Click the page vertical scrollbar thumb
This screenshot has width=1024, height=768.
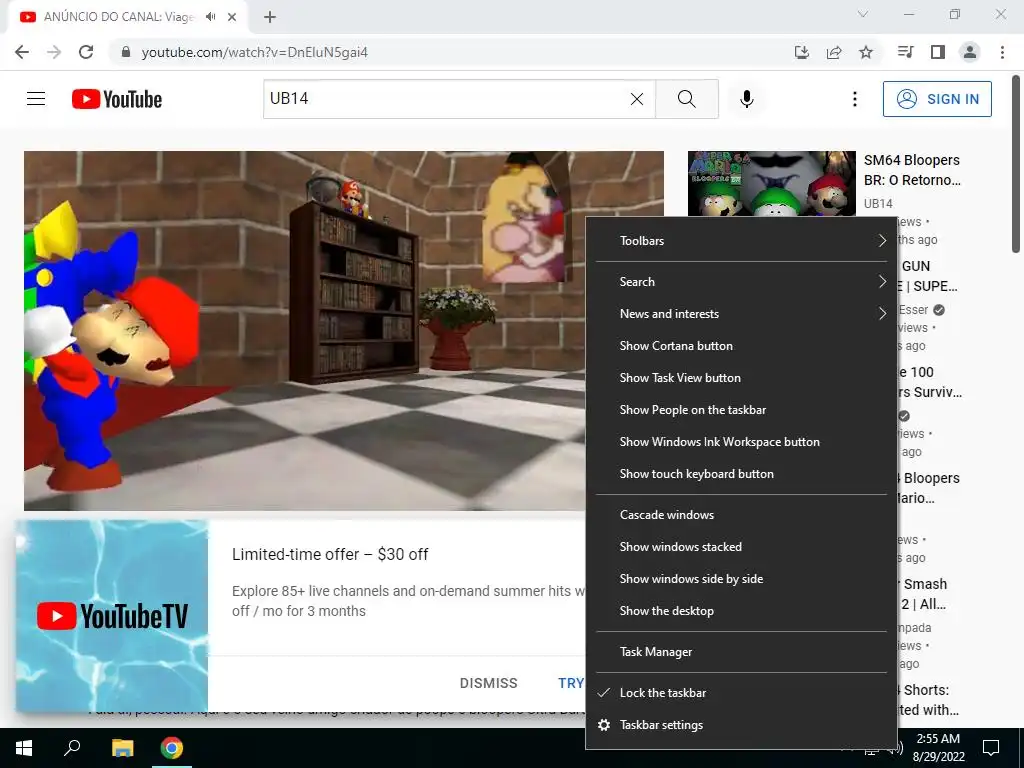click(1016, 163)
